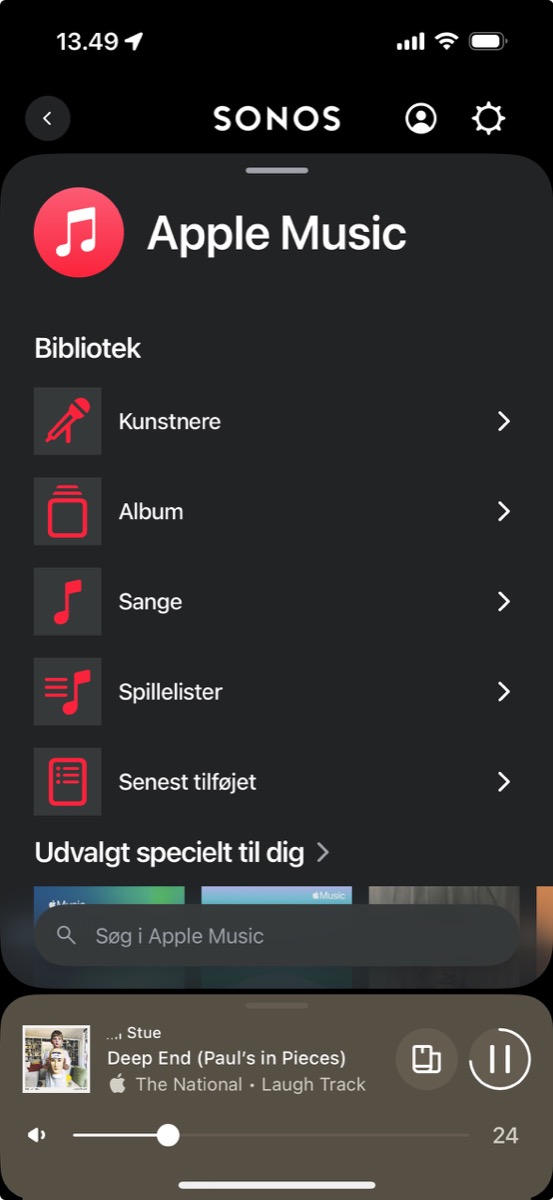
Task: Mute the volume speaker icon
Action: point(37,1135)
